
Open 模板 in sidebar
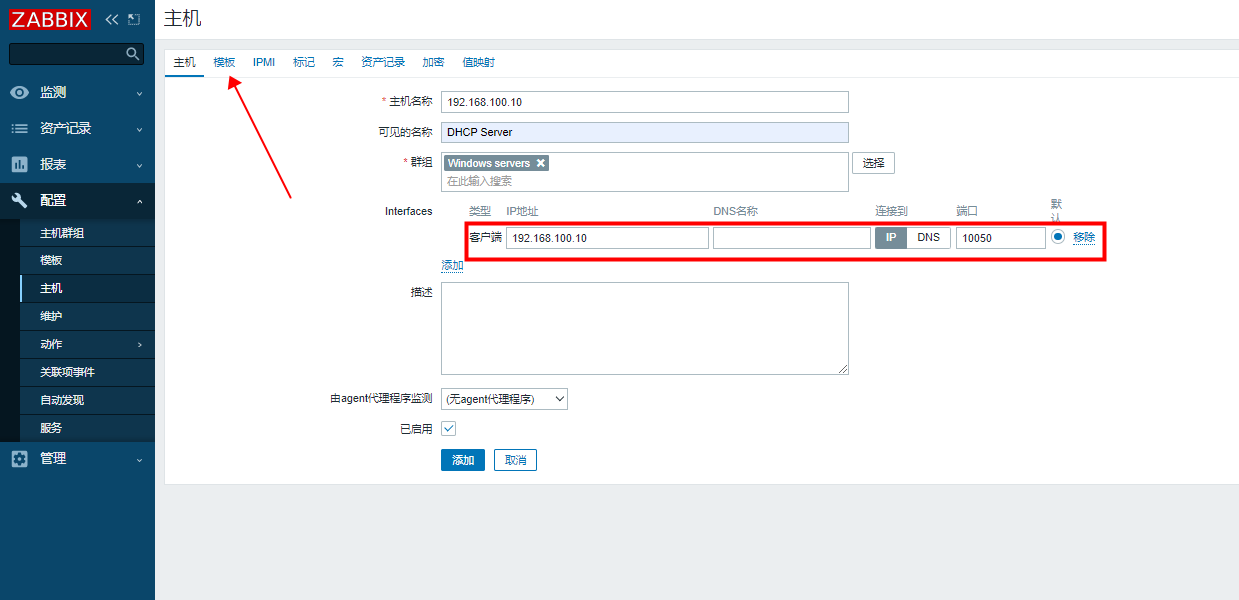(x=87, y=260)
